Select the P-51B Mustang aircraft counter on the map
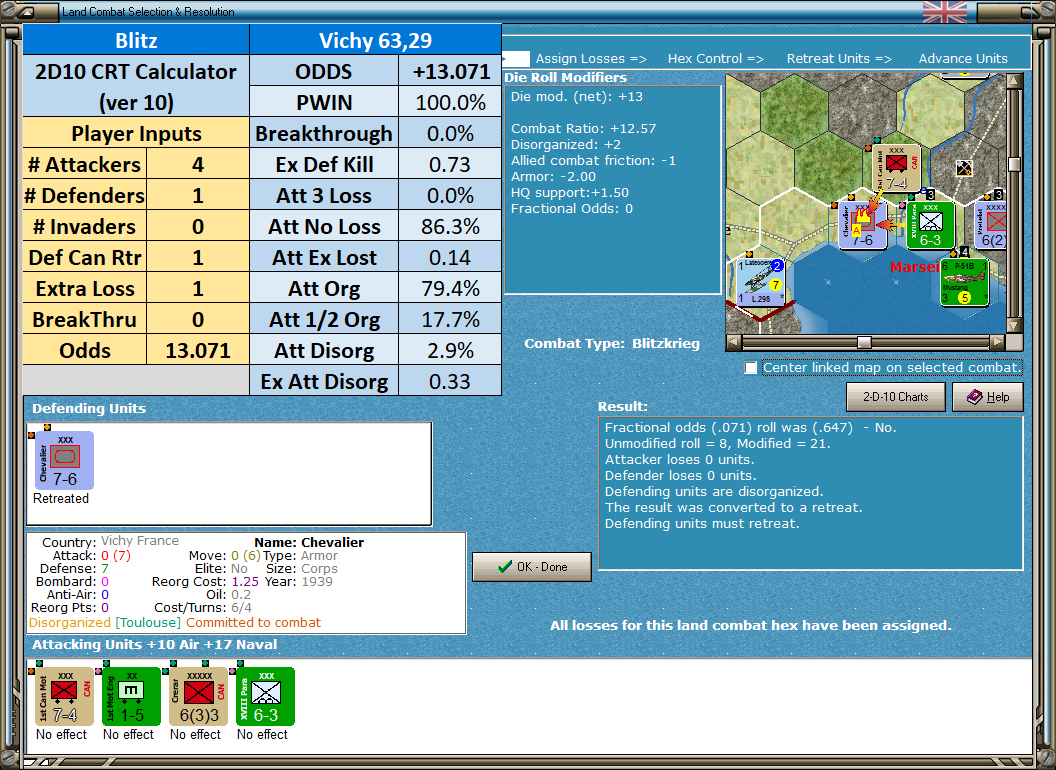The image size is (1056, 770). 964,283
